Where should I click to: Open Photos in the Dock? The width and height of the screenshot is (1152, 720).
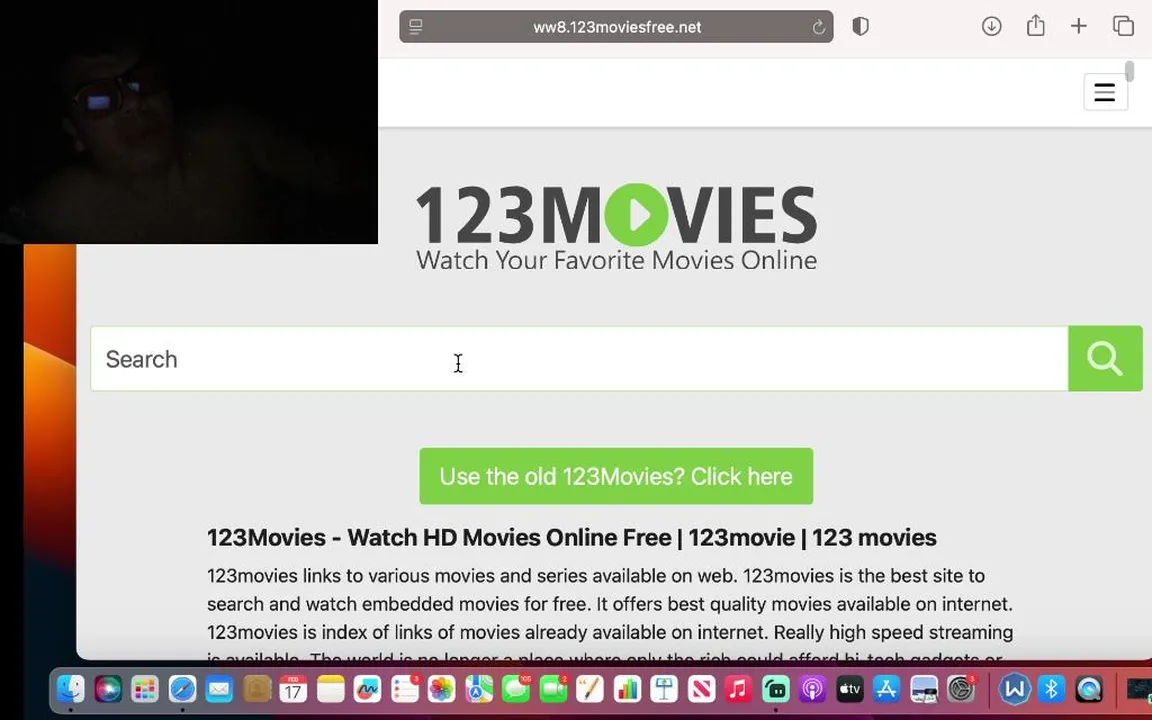(442, 689)
